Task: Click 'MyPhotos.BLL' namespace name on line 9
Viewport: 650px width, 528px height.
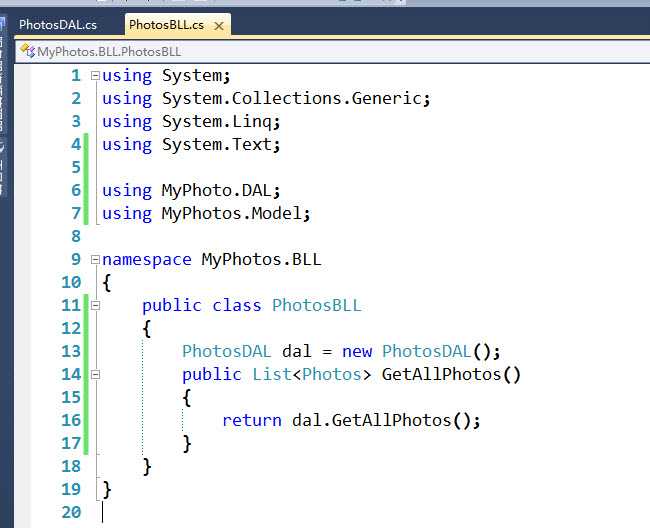Action: click(262, 260)
